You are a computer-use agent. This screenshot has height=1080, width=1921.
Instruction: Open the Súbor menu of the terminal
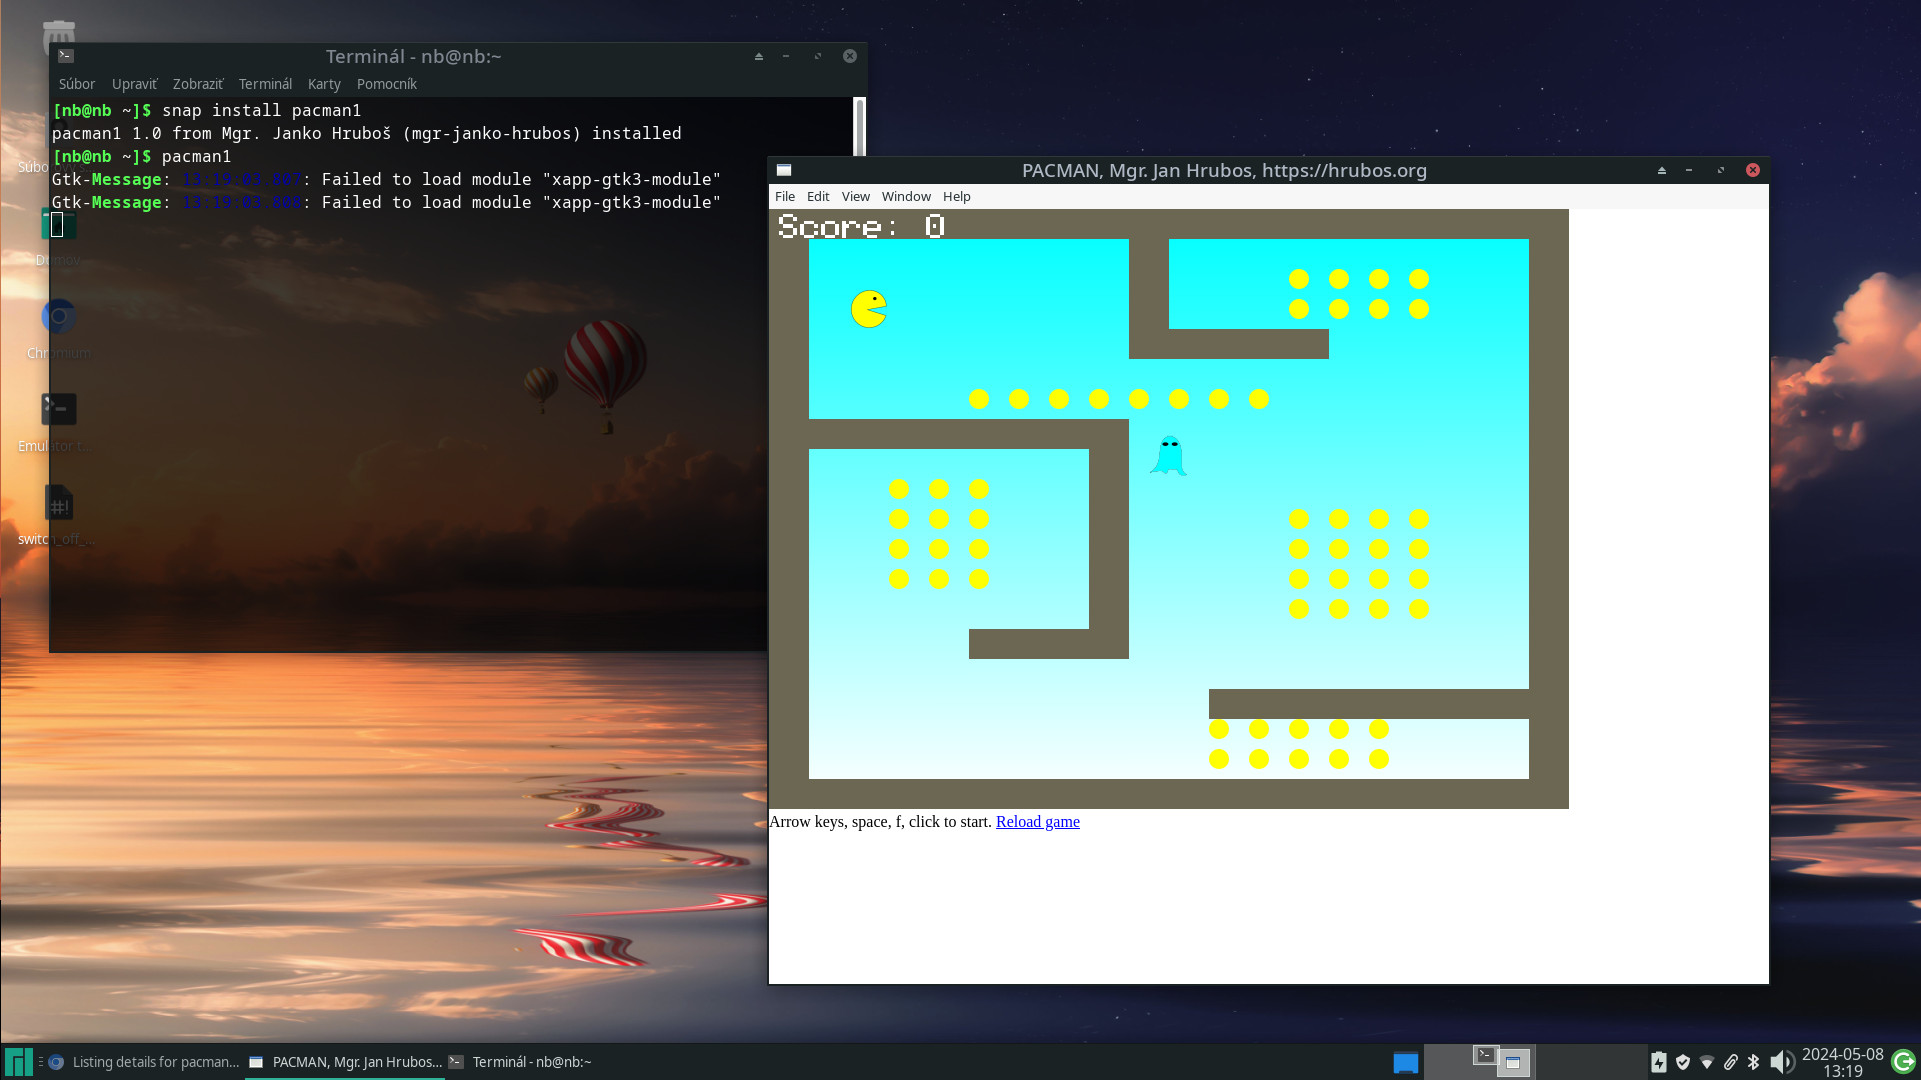tap(76, 84)
